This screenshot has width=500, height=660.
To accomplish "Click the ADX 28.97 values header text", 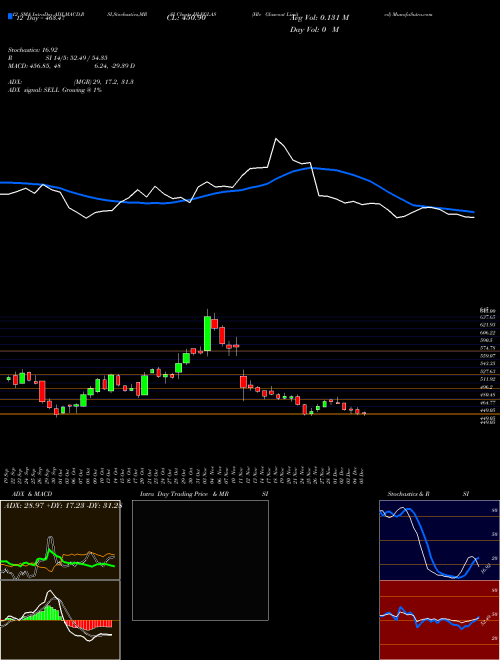I will coord(62,506).
